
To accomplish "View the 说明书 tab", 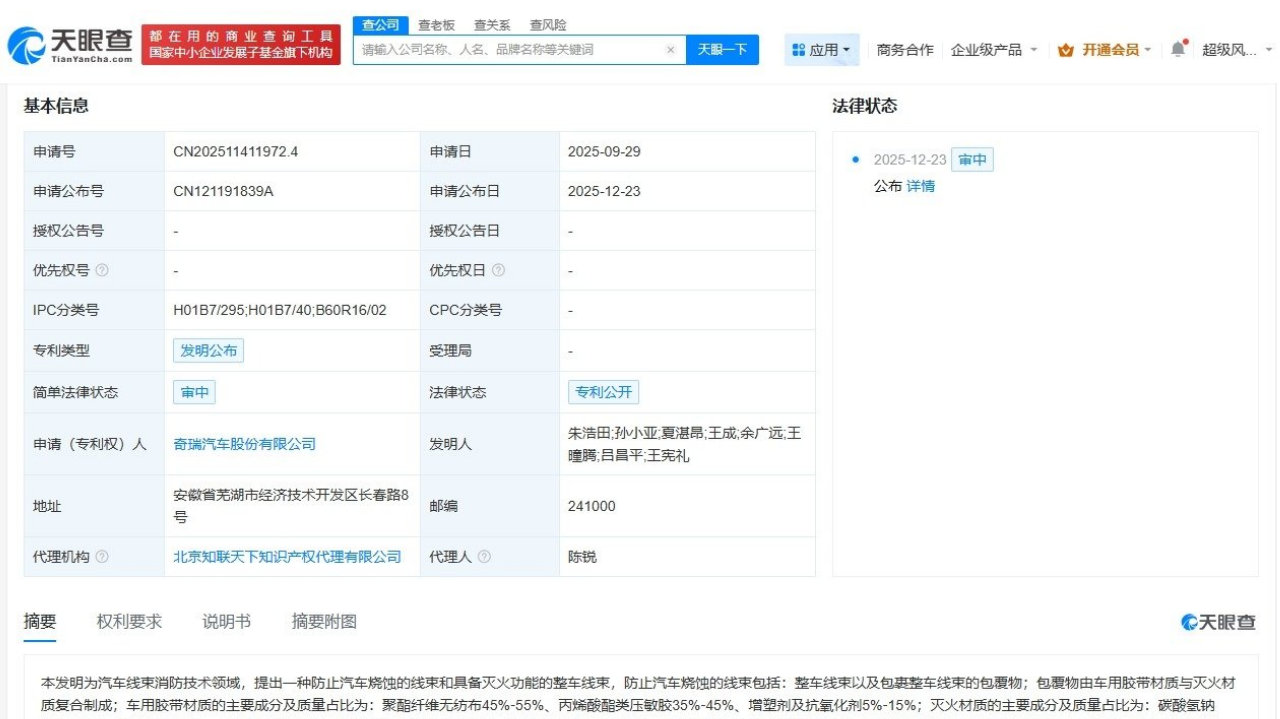I will click(x=224, y=621).
